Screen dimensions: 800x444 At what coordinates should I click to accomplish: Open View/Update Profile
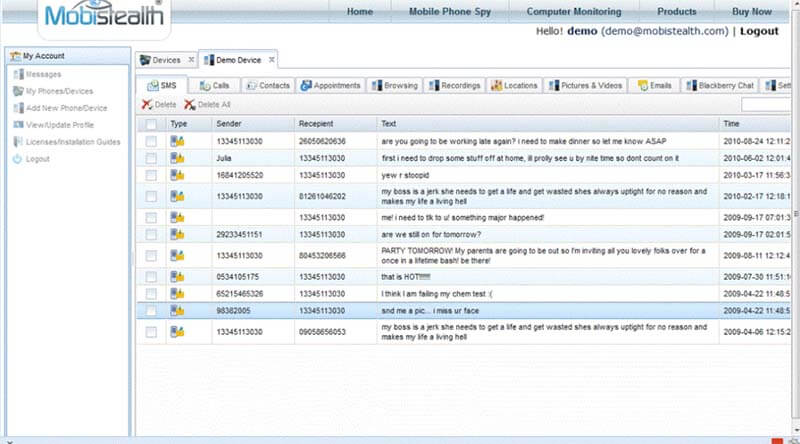pyautogui.click(x=60, y=125)
